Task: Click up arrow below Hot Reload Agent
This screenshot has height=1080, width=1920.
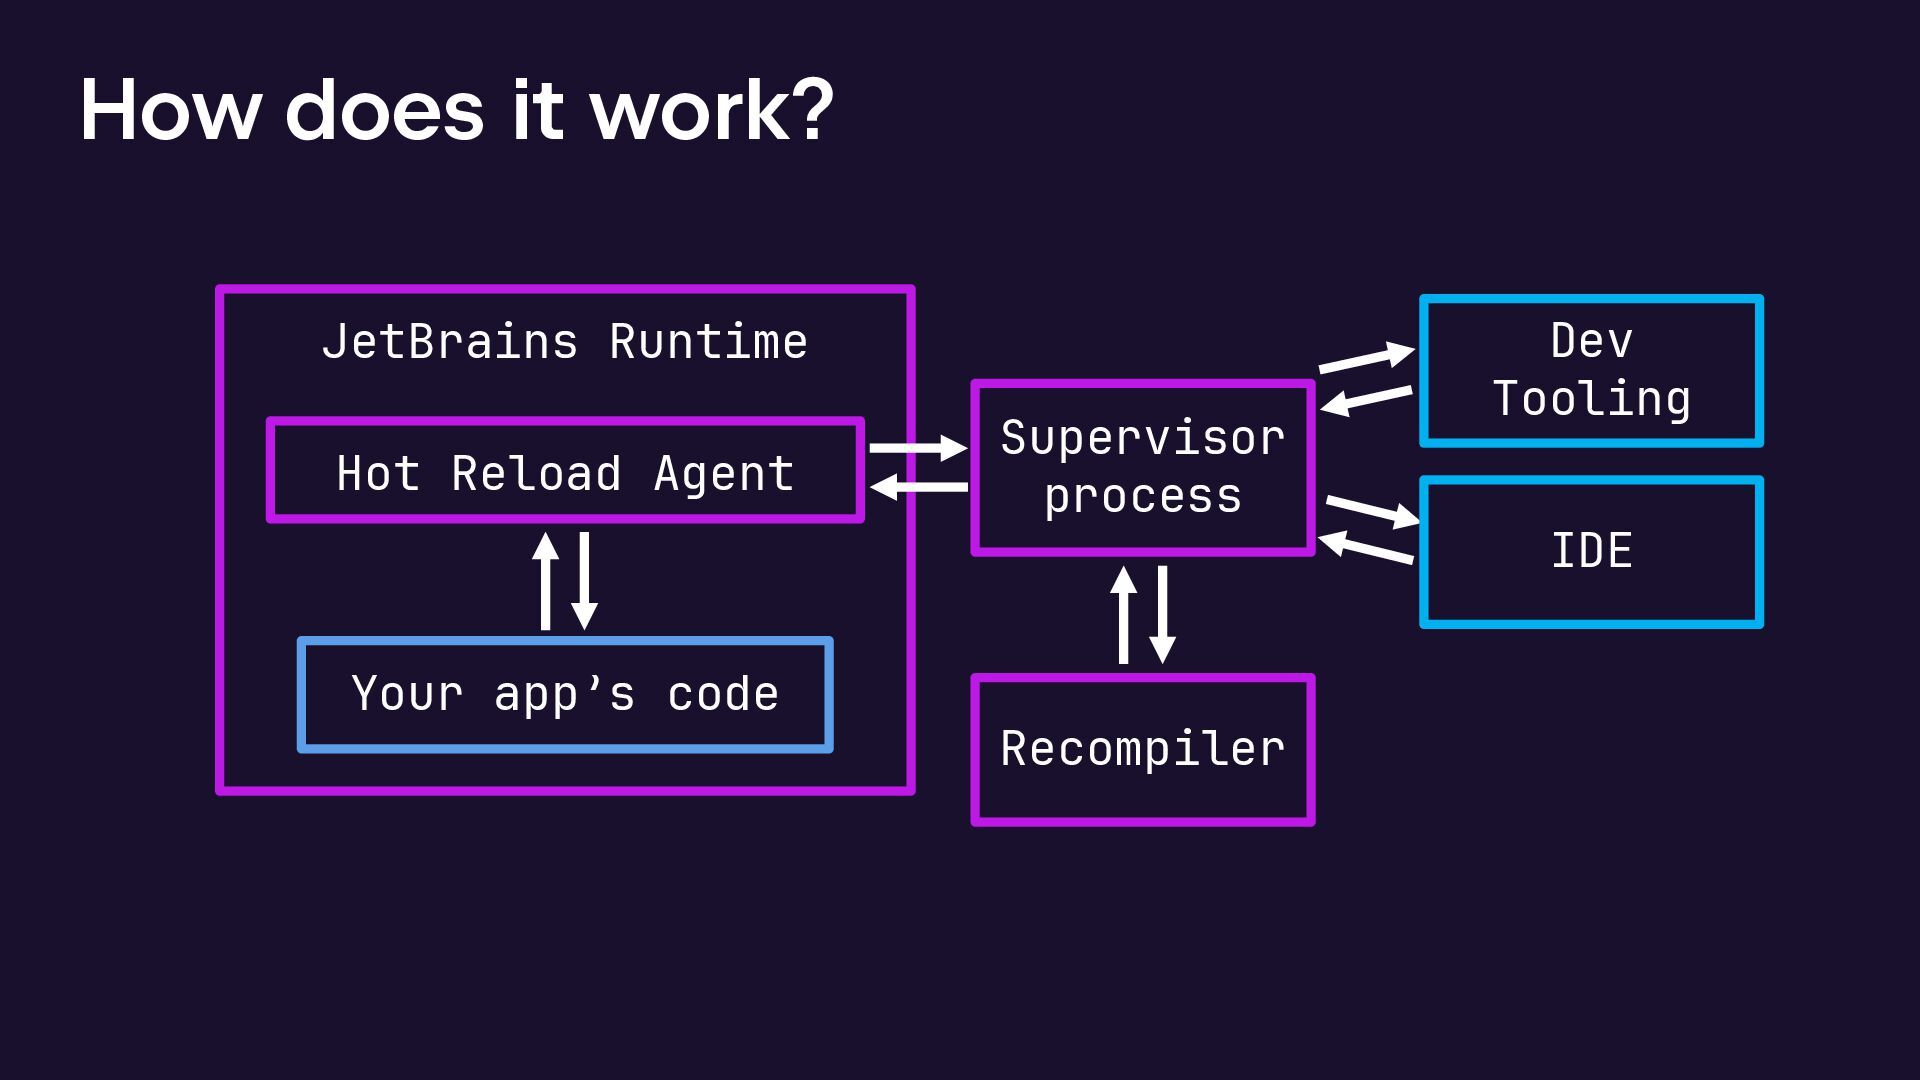Action: (x=545, y=582)
